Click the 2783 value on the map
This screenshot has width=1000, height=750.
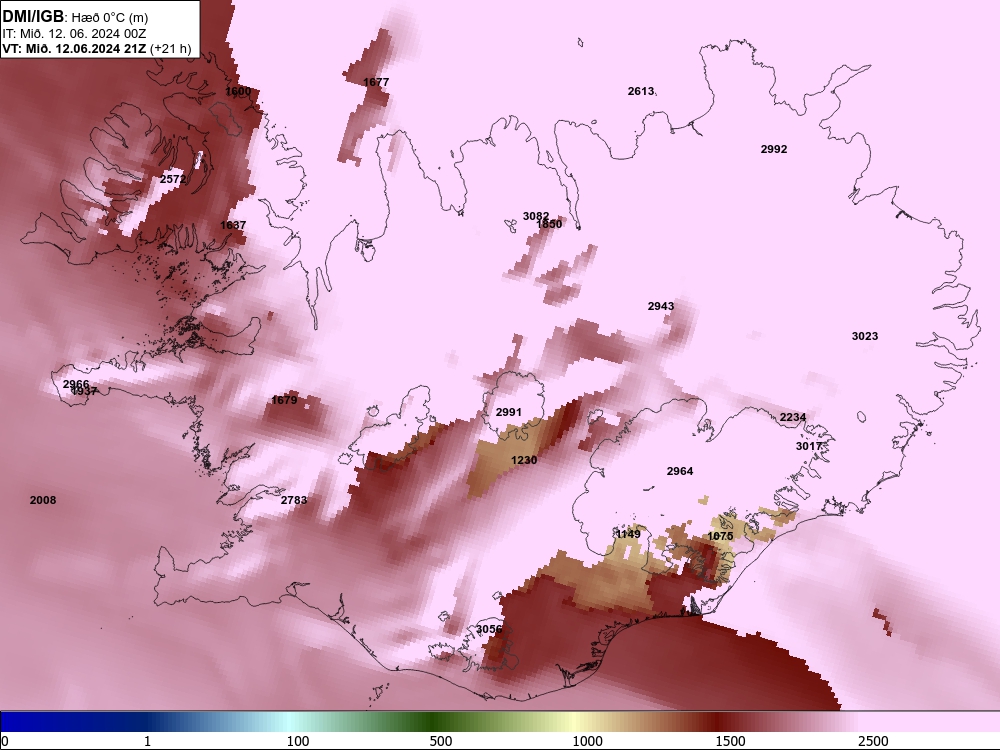click(293, 500)
